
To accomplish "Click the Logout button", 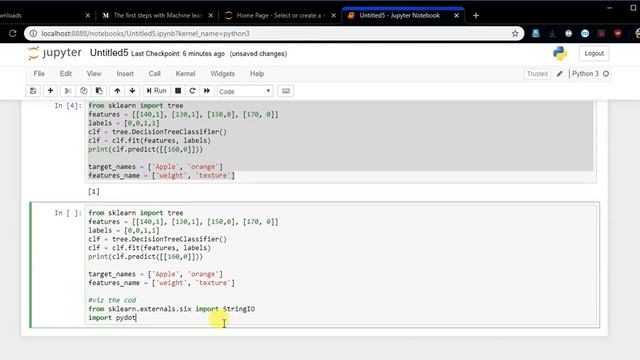I will [594, 53].
